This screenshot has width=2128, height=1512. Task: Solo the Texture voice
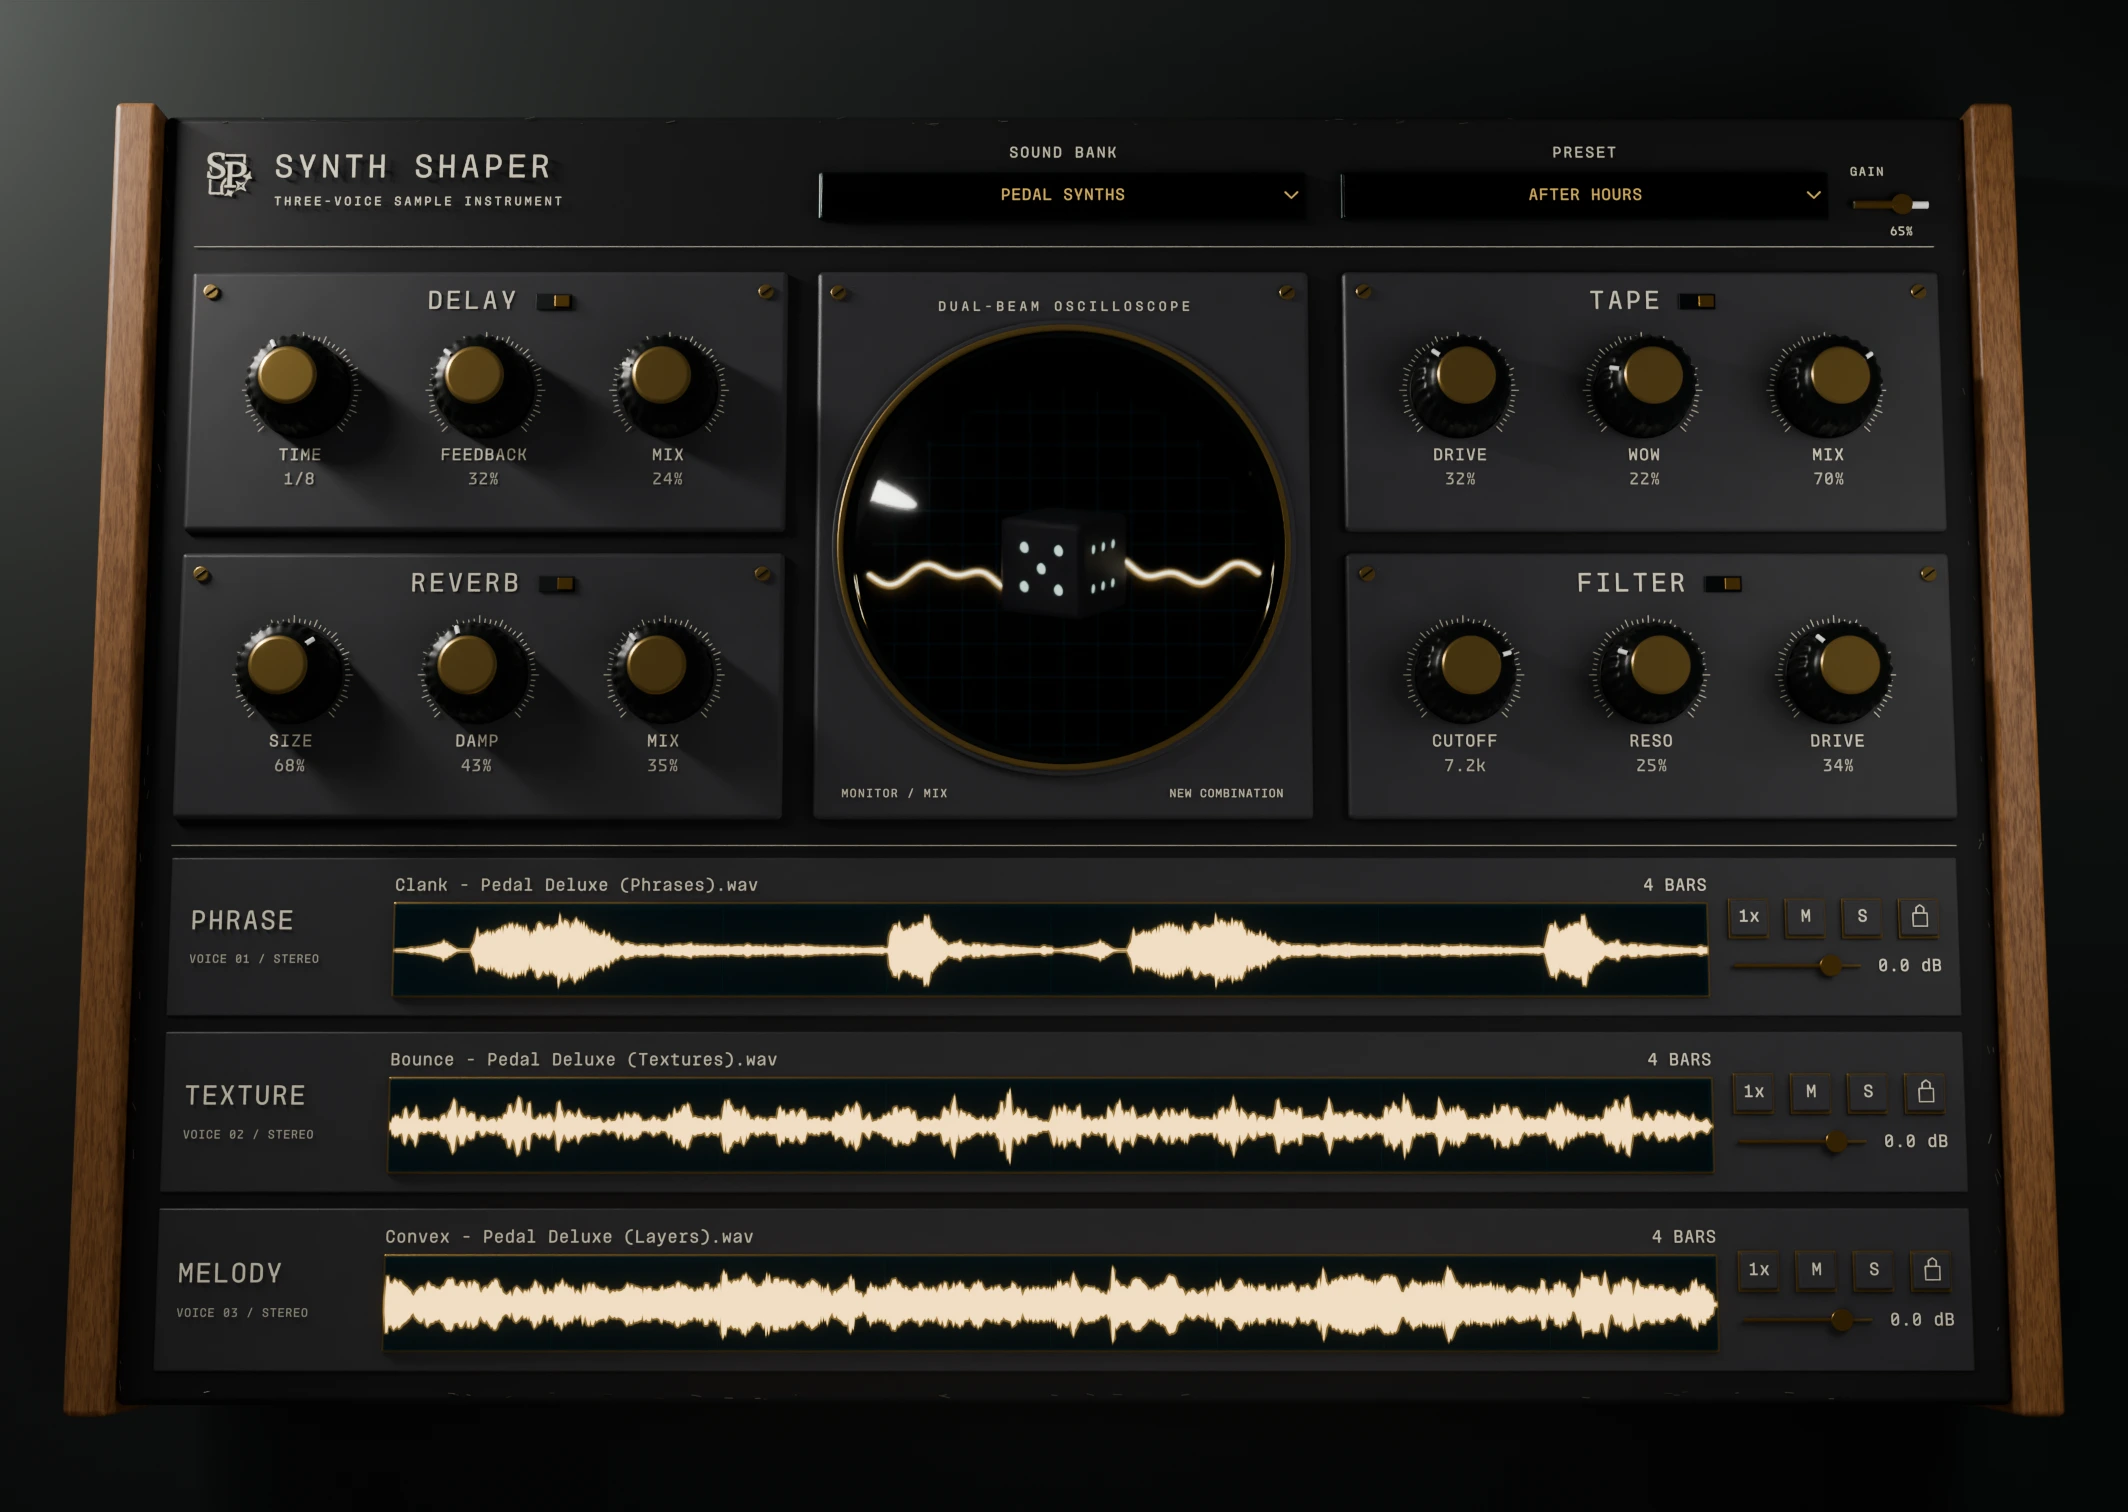(1868, 1092)
